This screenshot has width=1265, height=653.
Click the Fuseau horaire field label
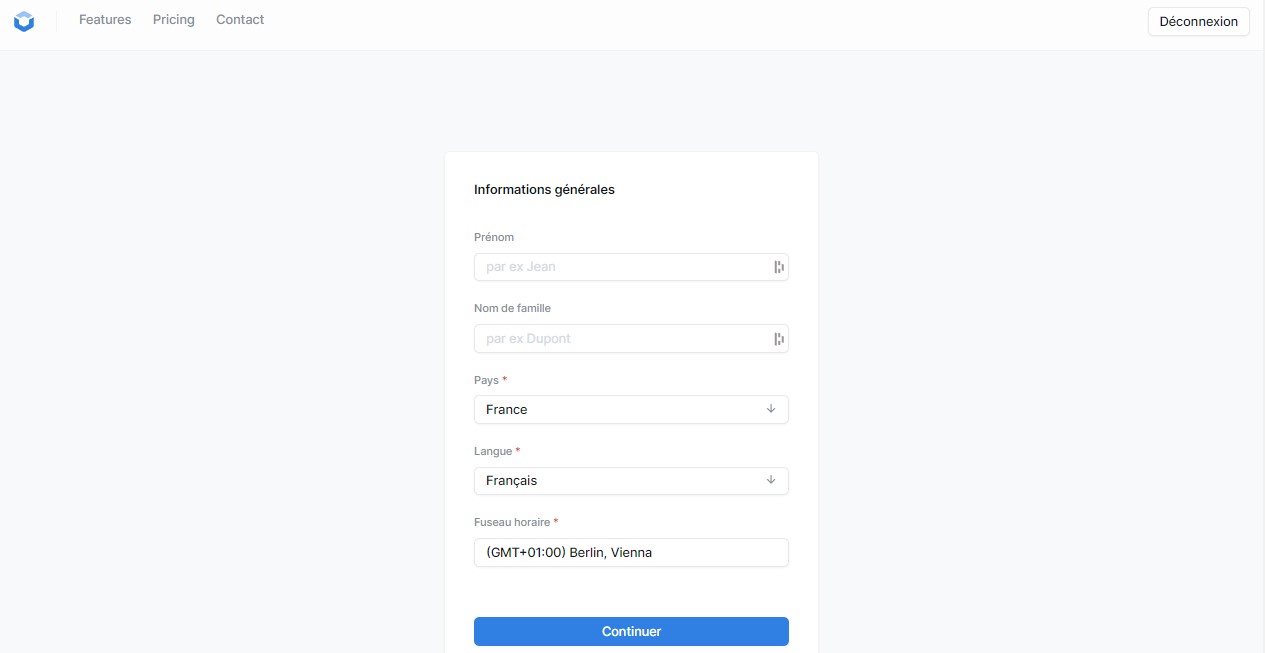512,522
